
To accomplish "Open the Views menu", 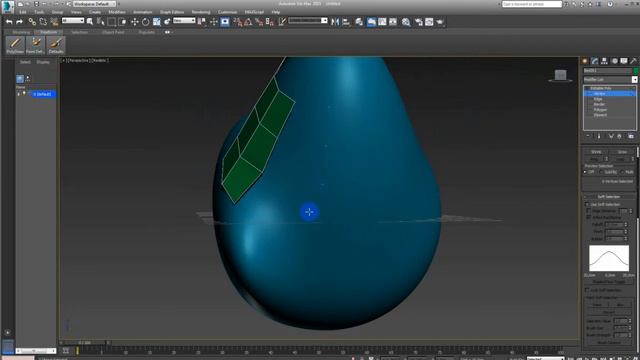I will [76, 12].
